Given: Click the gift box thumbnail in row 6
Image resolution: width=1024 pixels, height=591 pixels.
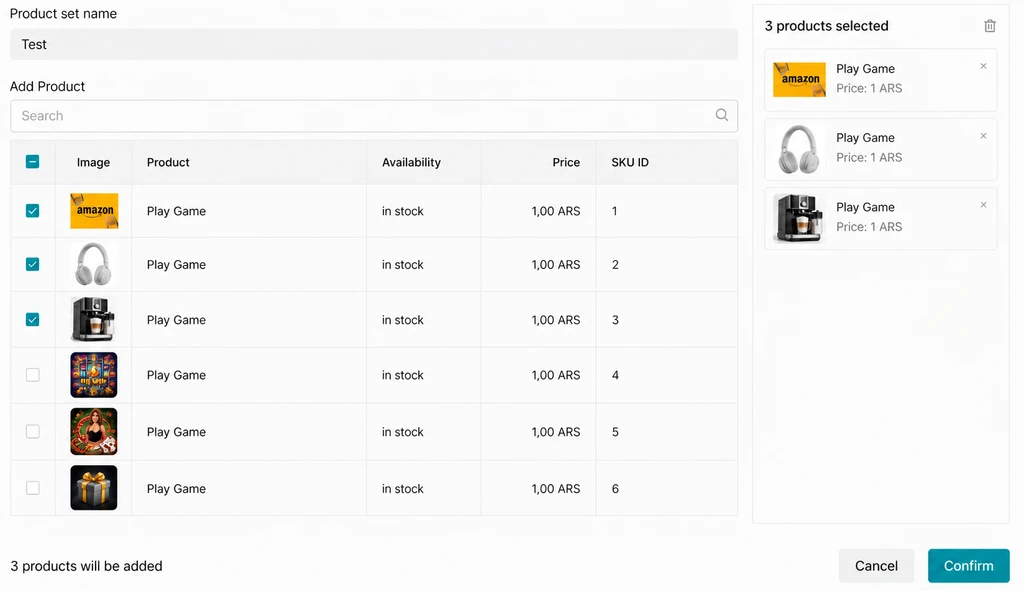Looking at the screenshot, I should 94,488.
